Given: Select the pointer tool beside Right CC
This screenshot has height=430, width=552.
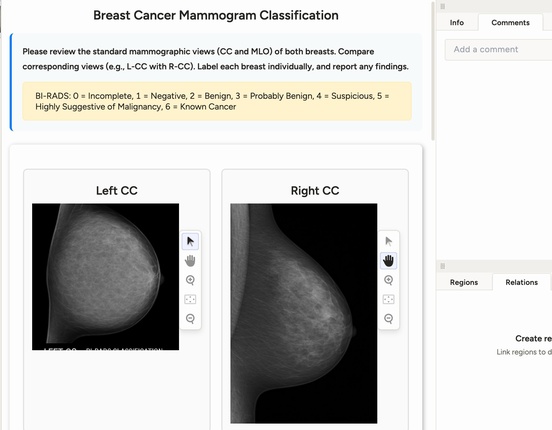Looking at the screenshot, I should [389, 242].
